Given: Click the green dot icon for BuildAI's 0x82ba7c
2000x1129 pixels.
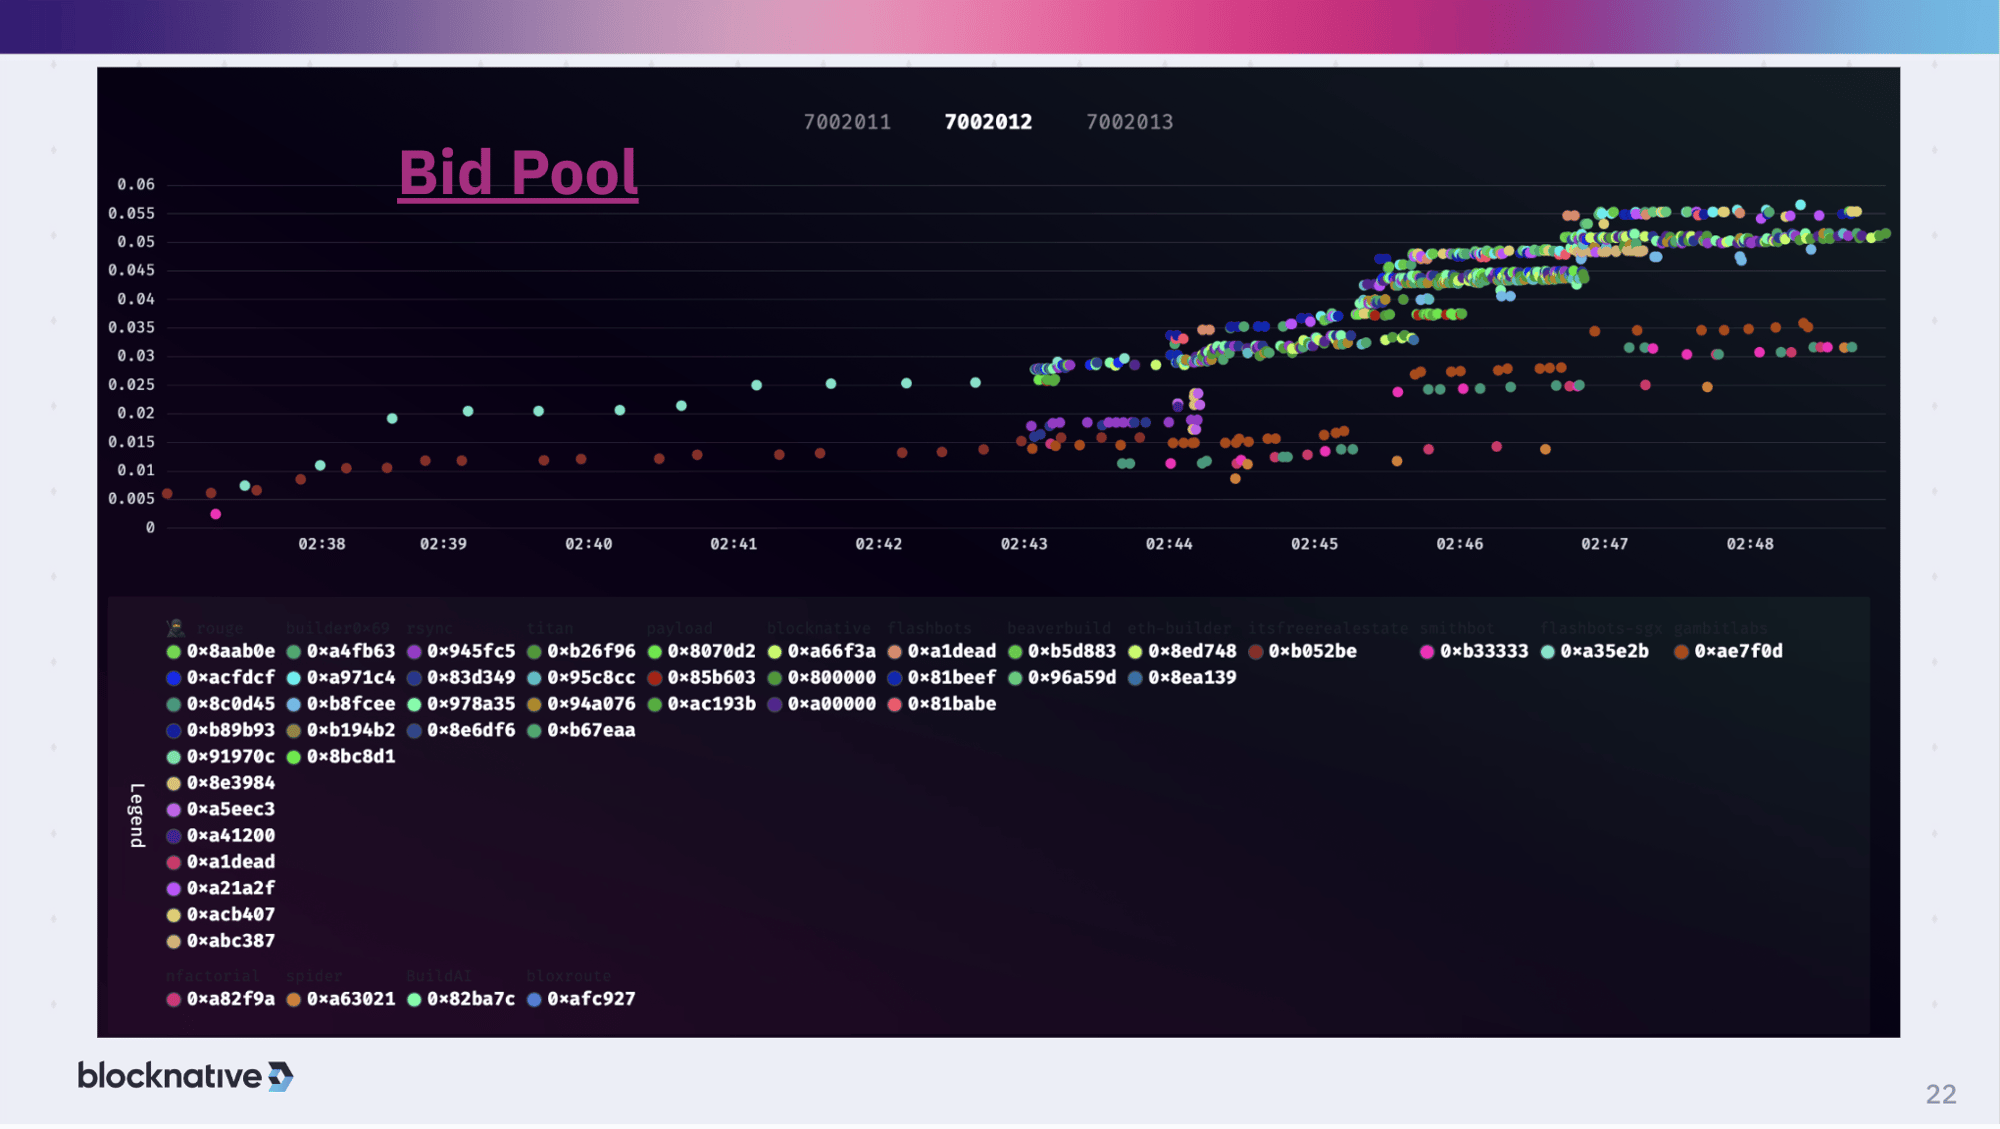Looking at the screenshot, I should click(x=414, y=998).
